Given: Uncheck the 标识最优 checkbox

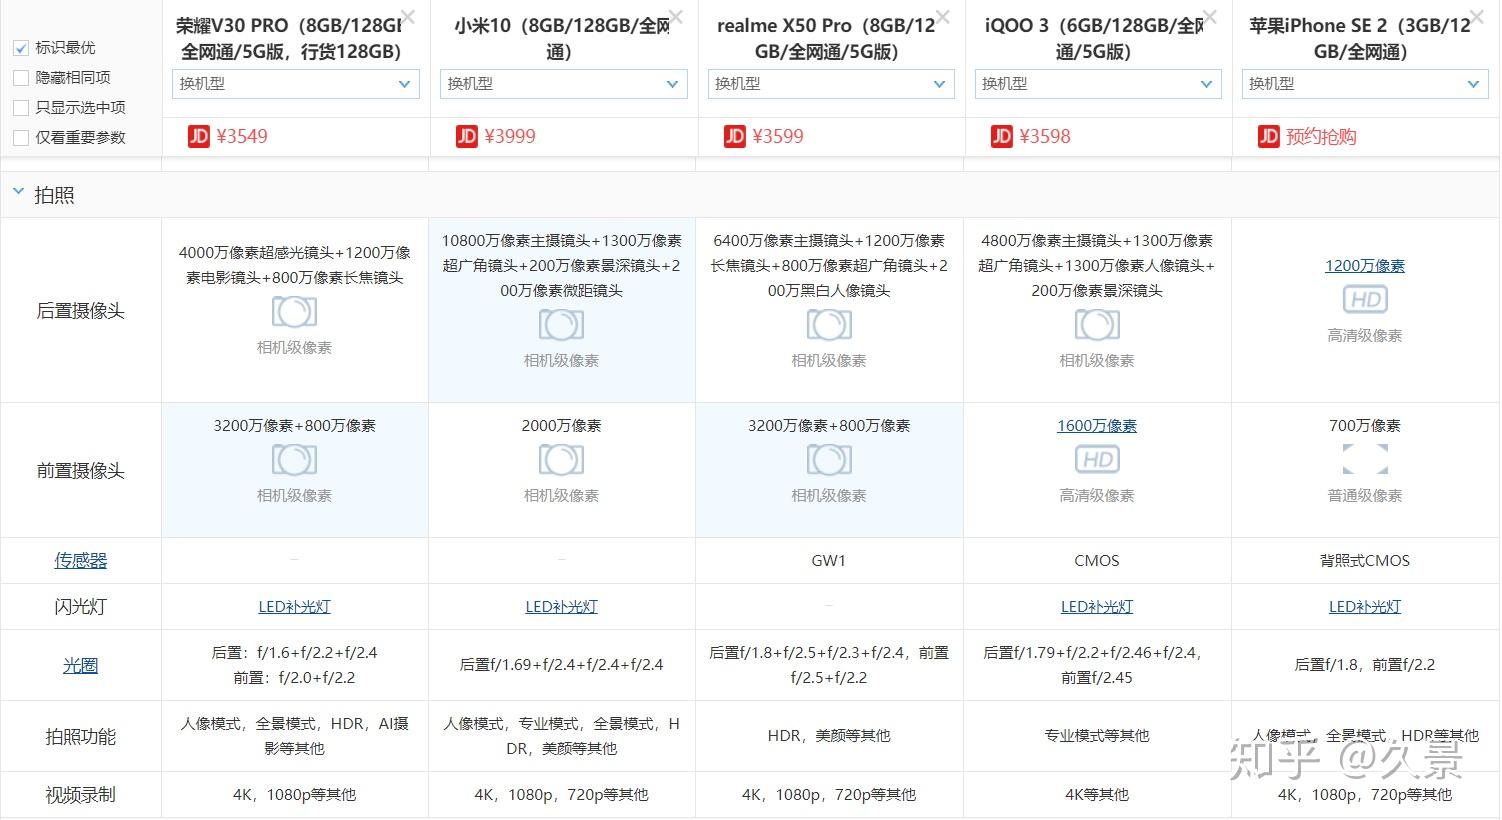Looking at the screenshot, I should [21, 48].
